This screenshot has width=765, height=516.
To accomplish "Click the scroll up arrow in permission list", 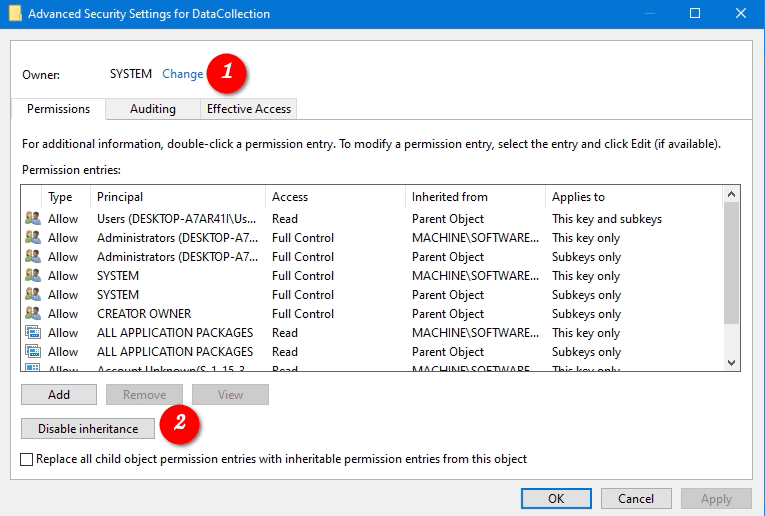I will click(731, 194).
